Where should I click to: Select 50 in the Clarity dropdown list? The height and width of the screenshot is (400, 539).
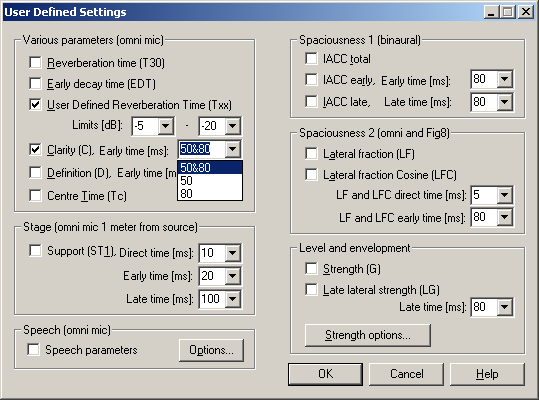click(210, 181)
